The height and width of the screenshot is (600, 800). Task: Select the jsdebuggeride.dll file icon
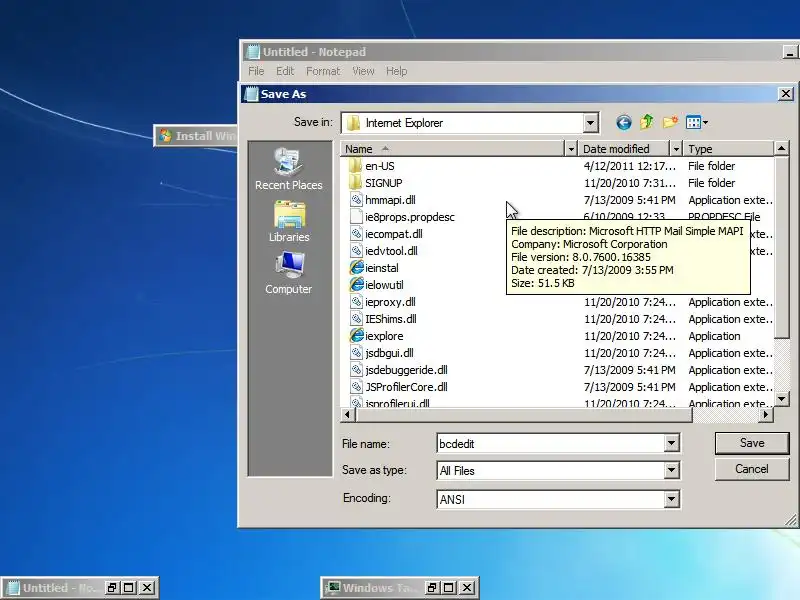[356, 370]
